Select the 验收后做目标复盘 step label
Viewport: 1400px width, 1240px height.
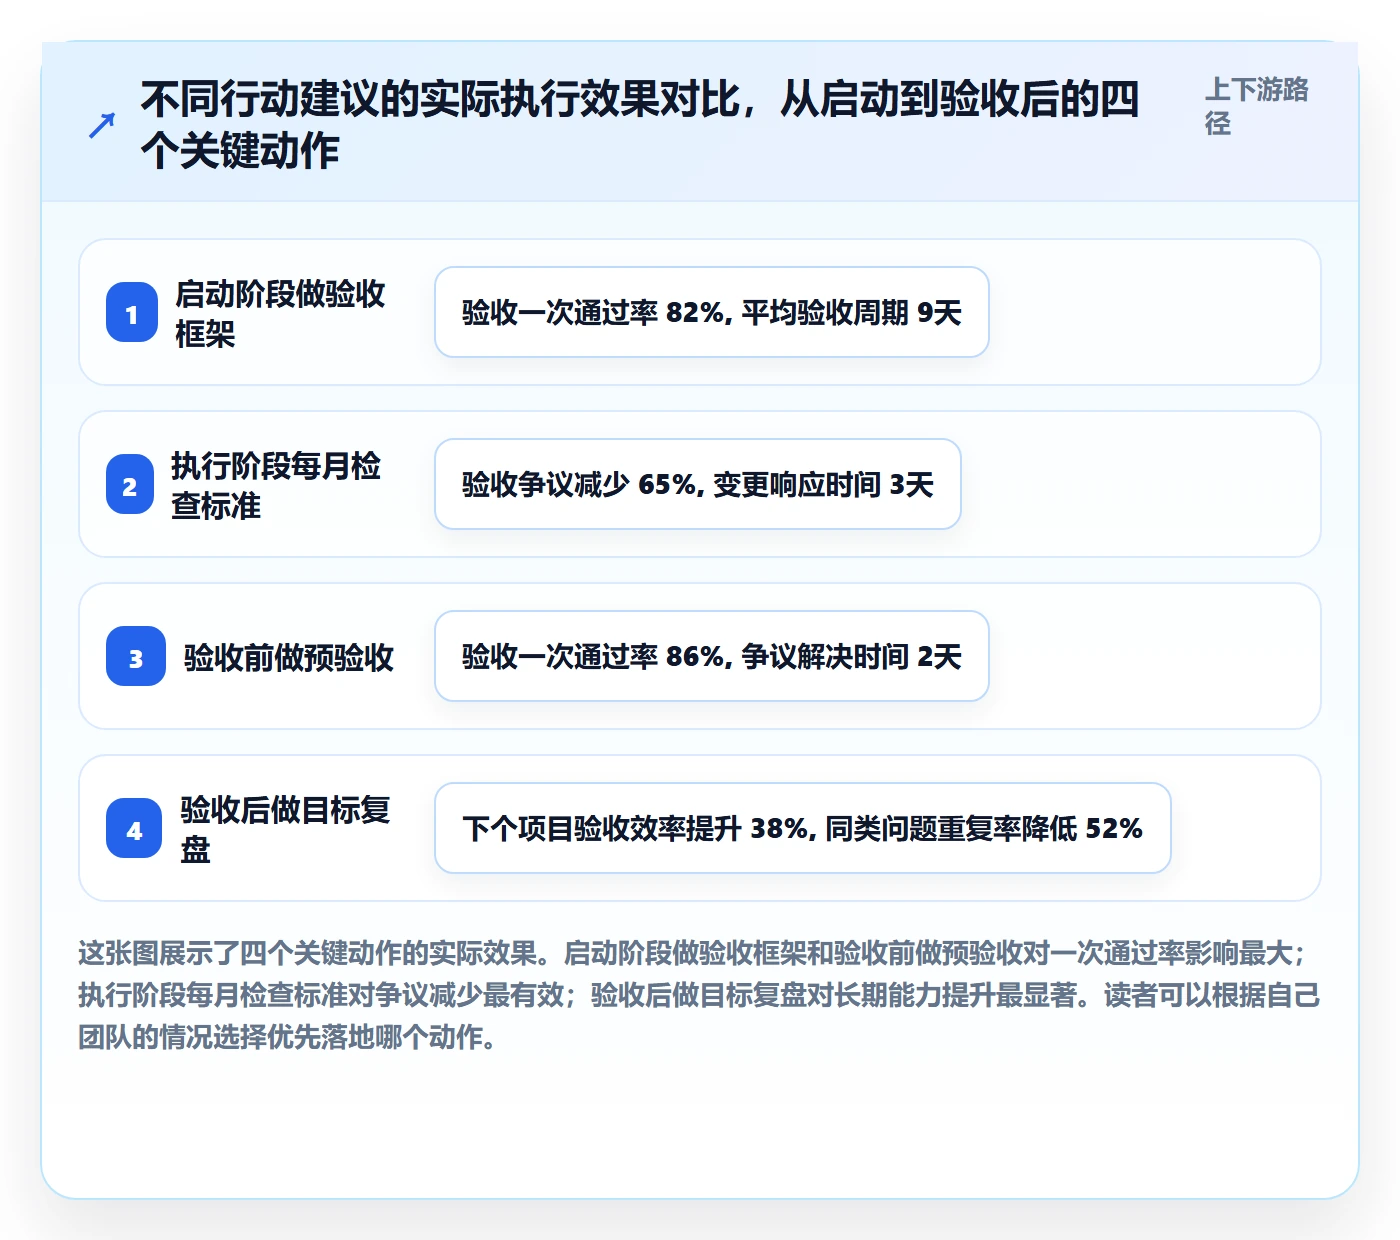click(x=286, y=829)
